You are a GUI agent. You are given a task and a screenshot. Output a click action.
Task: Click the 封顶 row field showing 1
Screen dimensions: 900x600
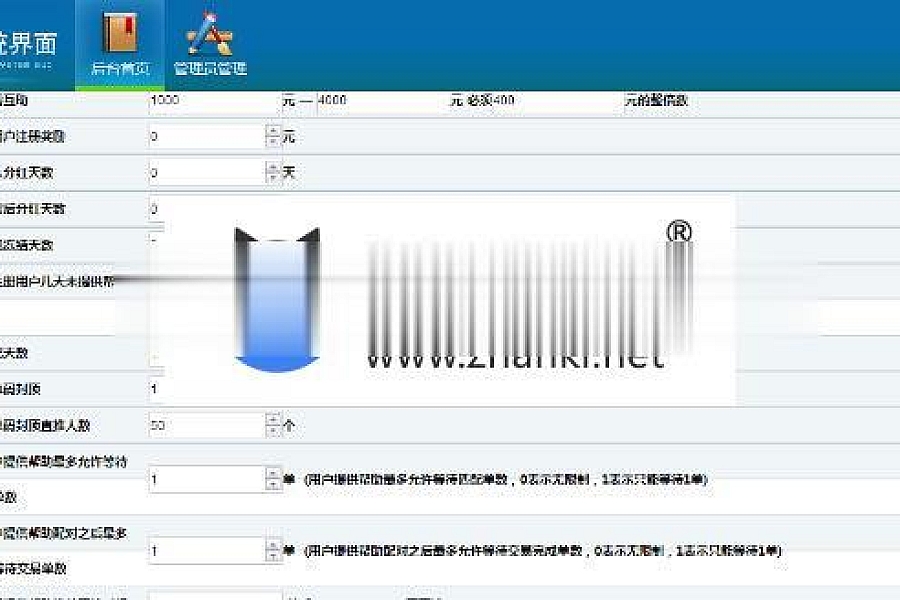[x=156, y=389]
